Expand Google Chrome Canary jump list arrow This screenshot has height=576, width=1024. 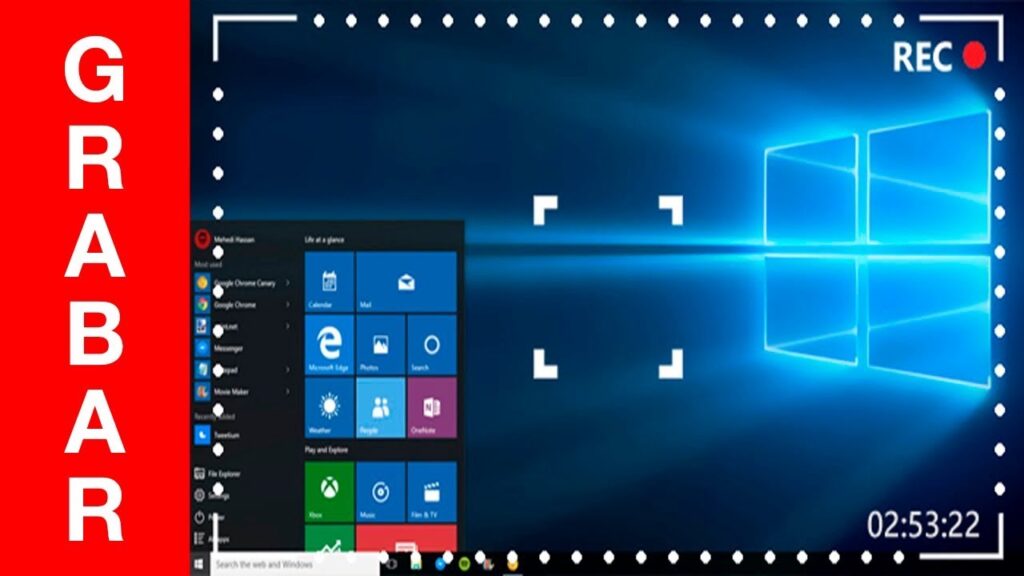coord(287,283)
